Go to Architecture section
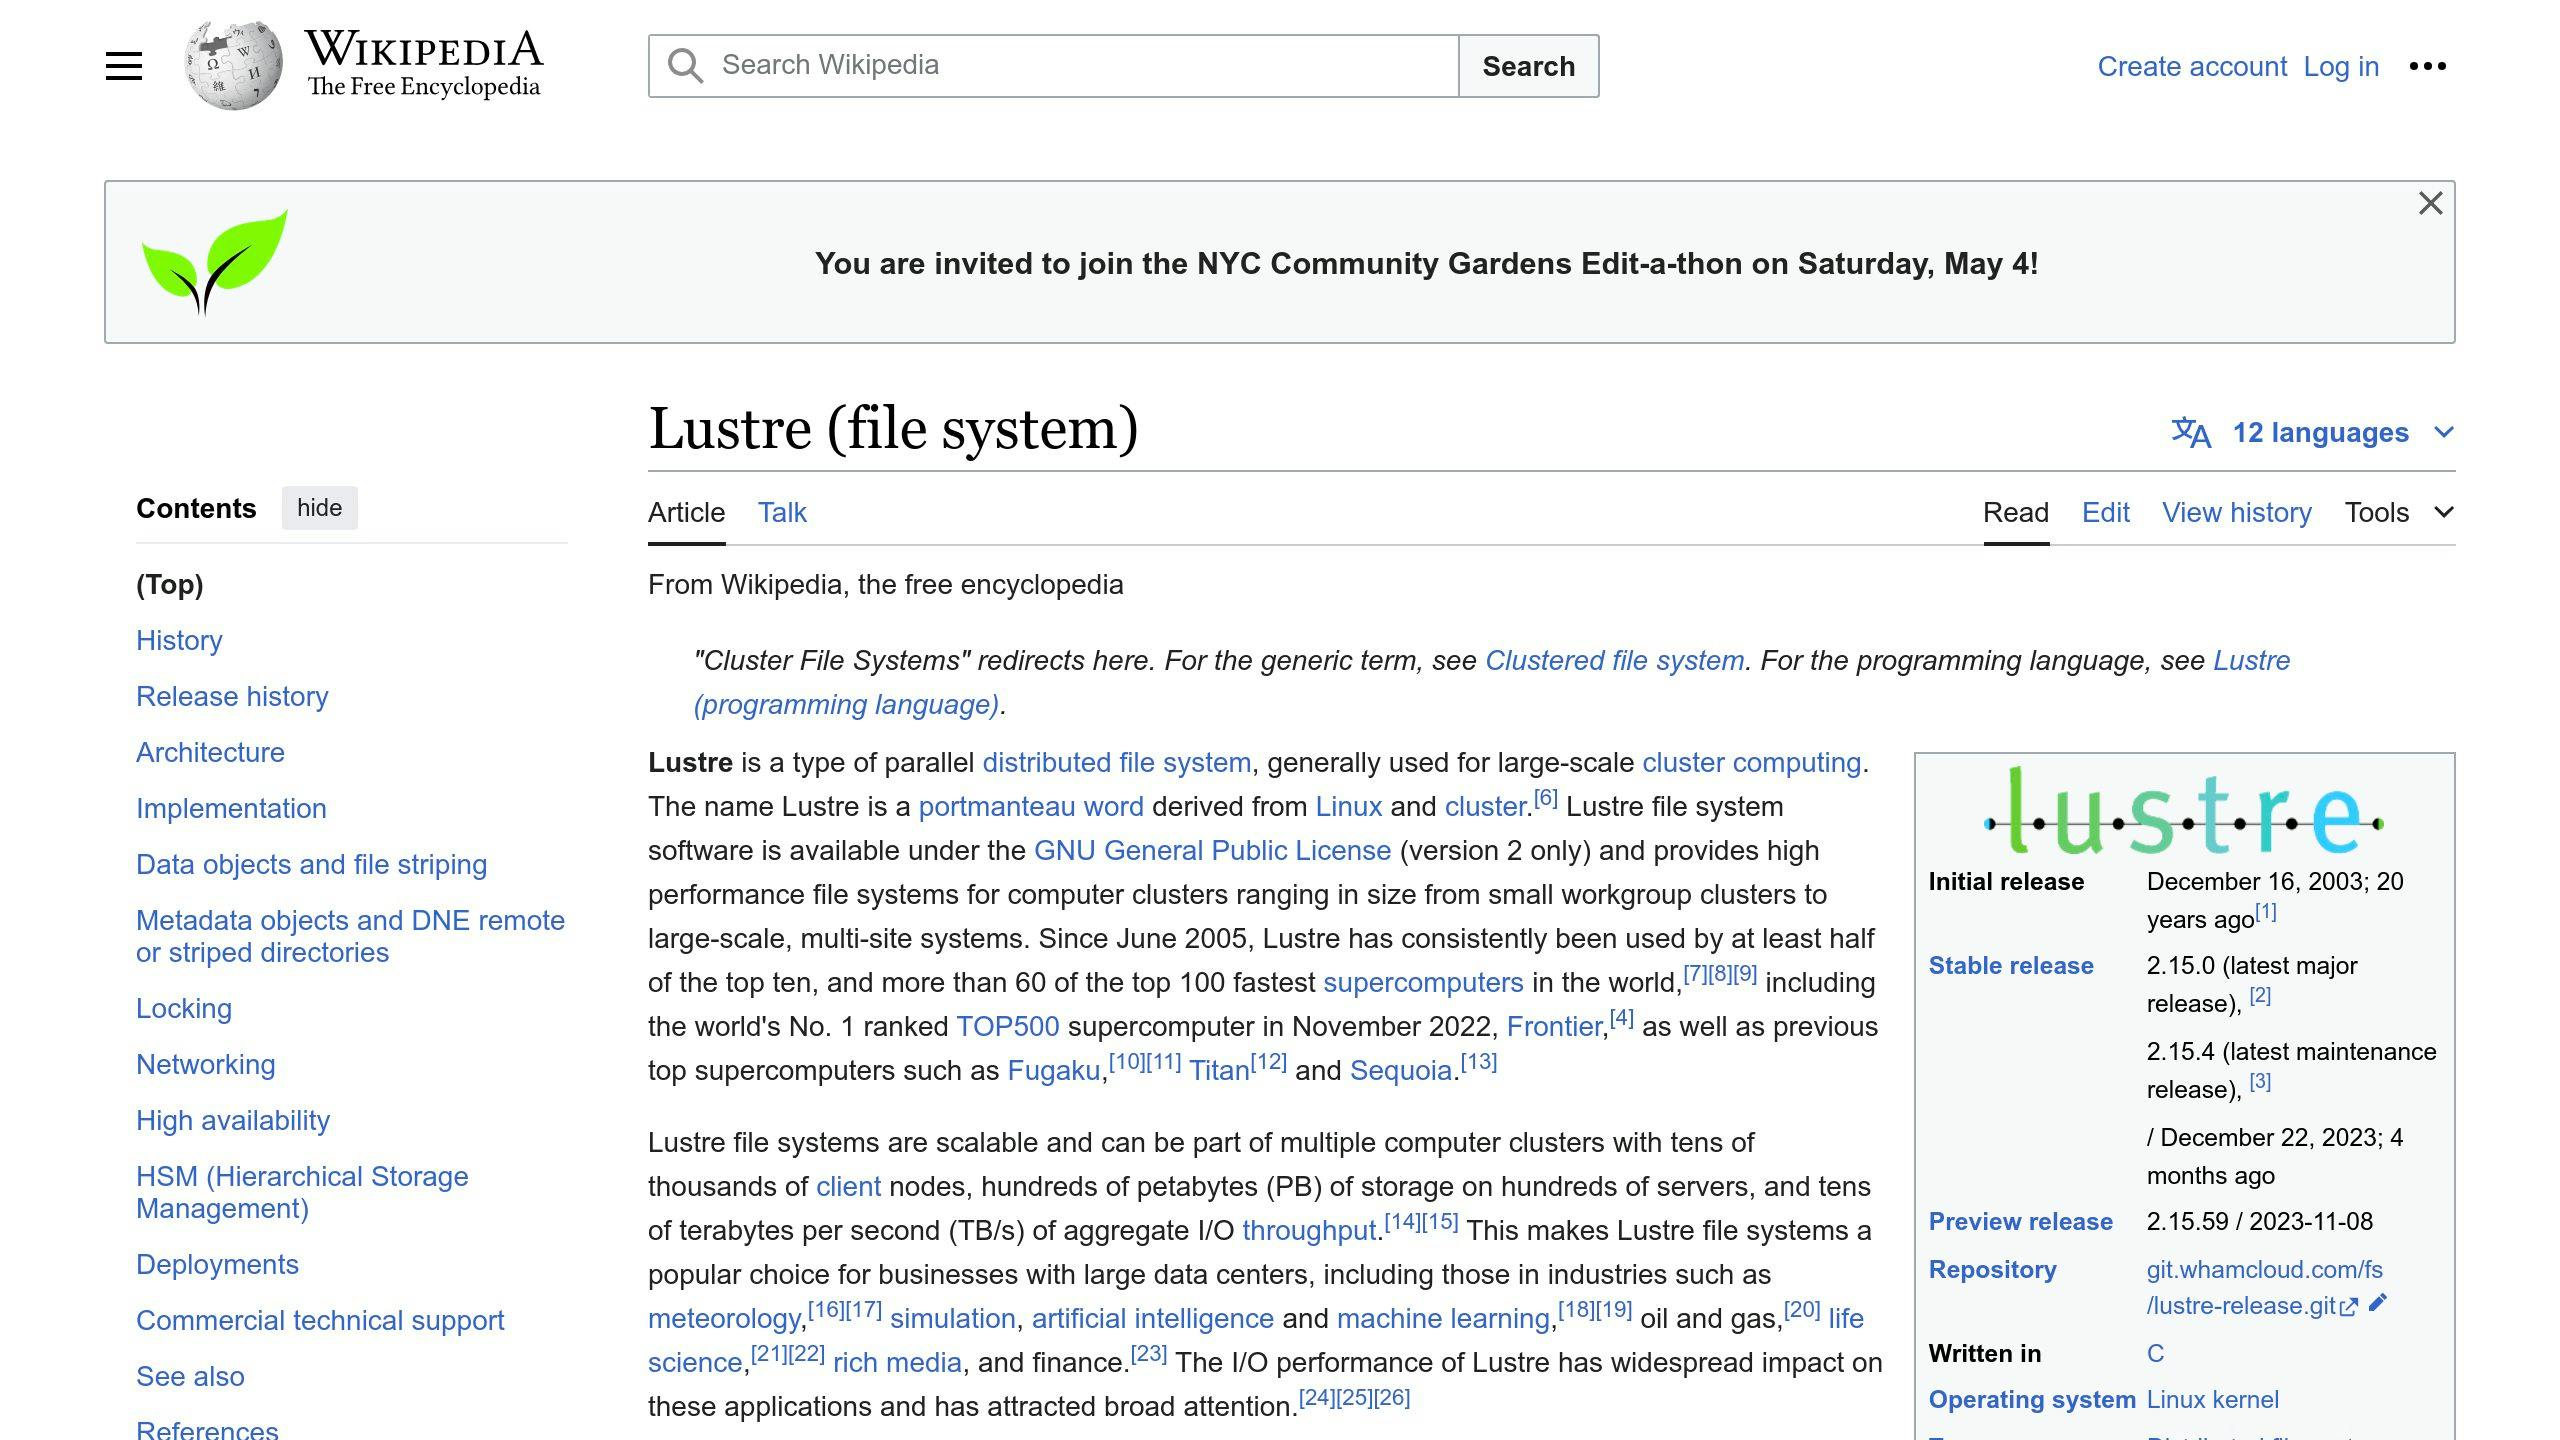The height and width of the screenshot is (1440, 2560). 210,752
